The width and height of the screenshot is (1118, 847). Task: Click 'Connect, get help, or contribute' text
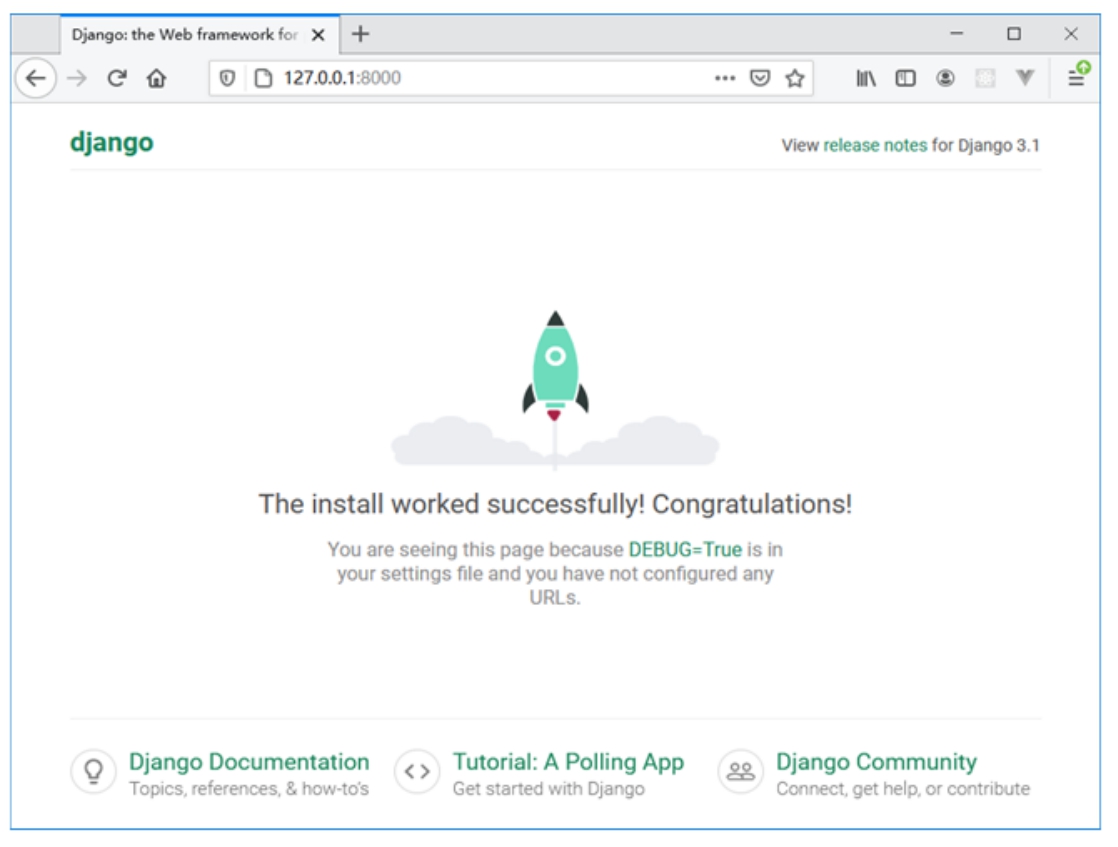[903, 789]
